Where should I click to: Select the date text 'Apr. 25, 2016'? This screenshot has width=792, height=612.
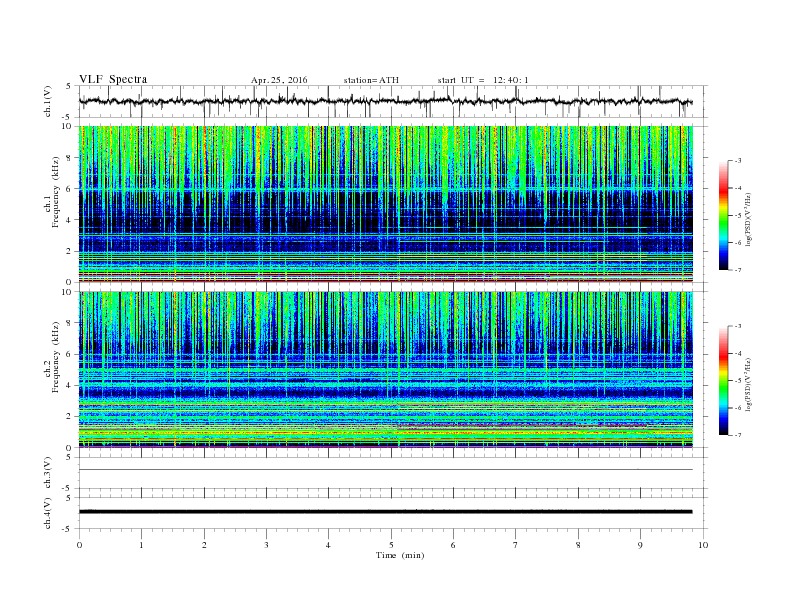279,80
